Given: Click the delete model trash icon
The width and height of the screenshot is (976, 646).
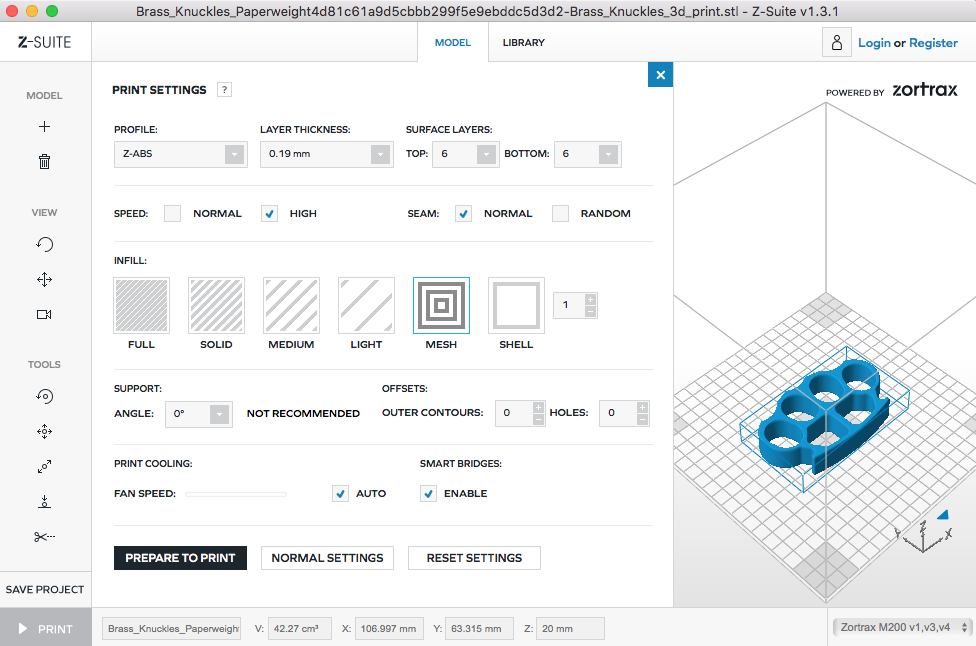Looking at the screenshot, I should [x=44, y=161].
